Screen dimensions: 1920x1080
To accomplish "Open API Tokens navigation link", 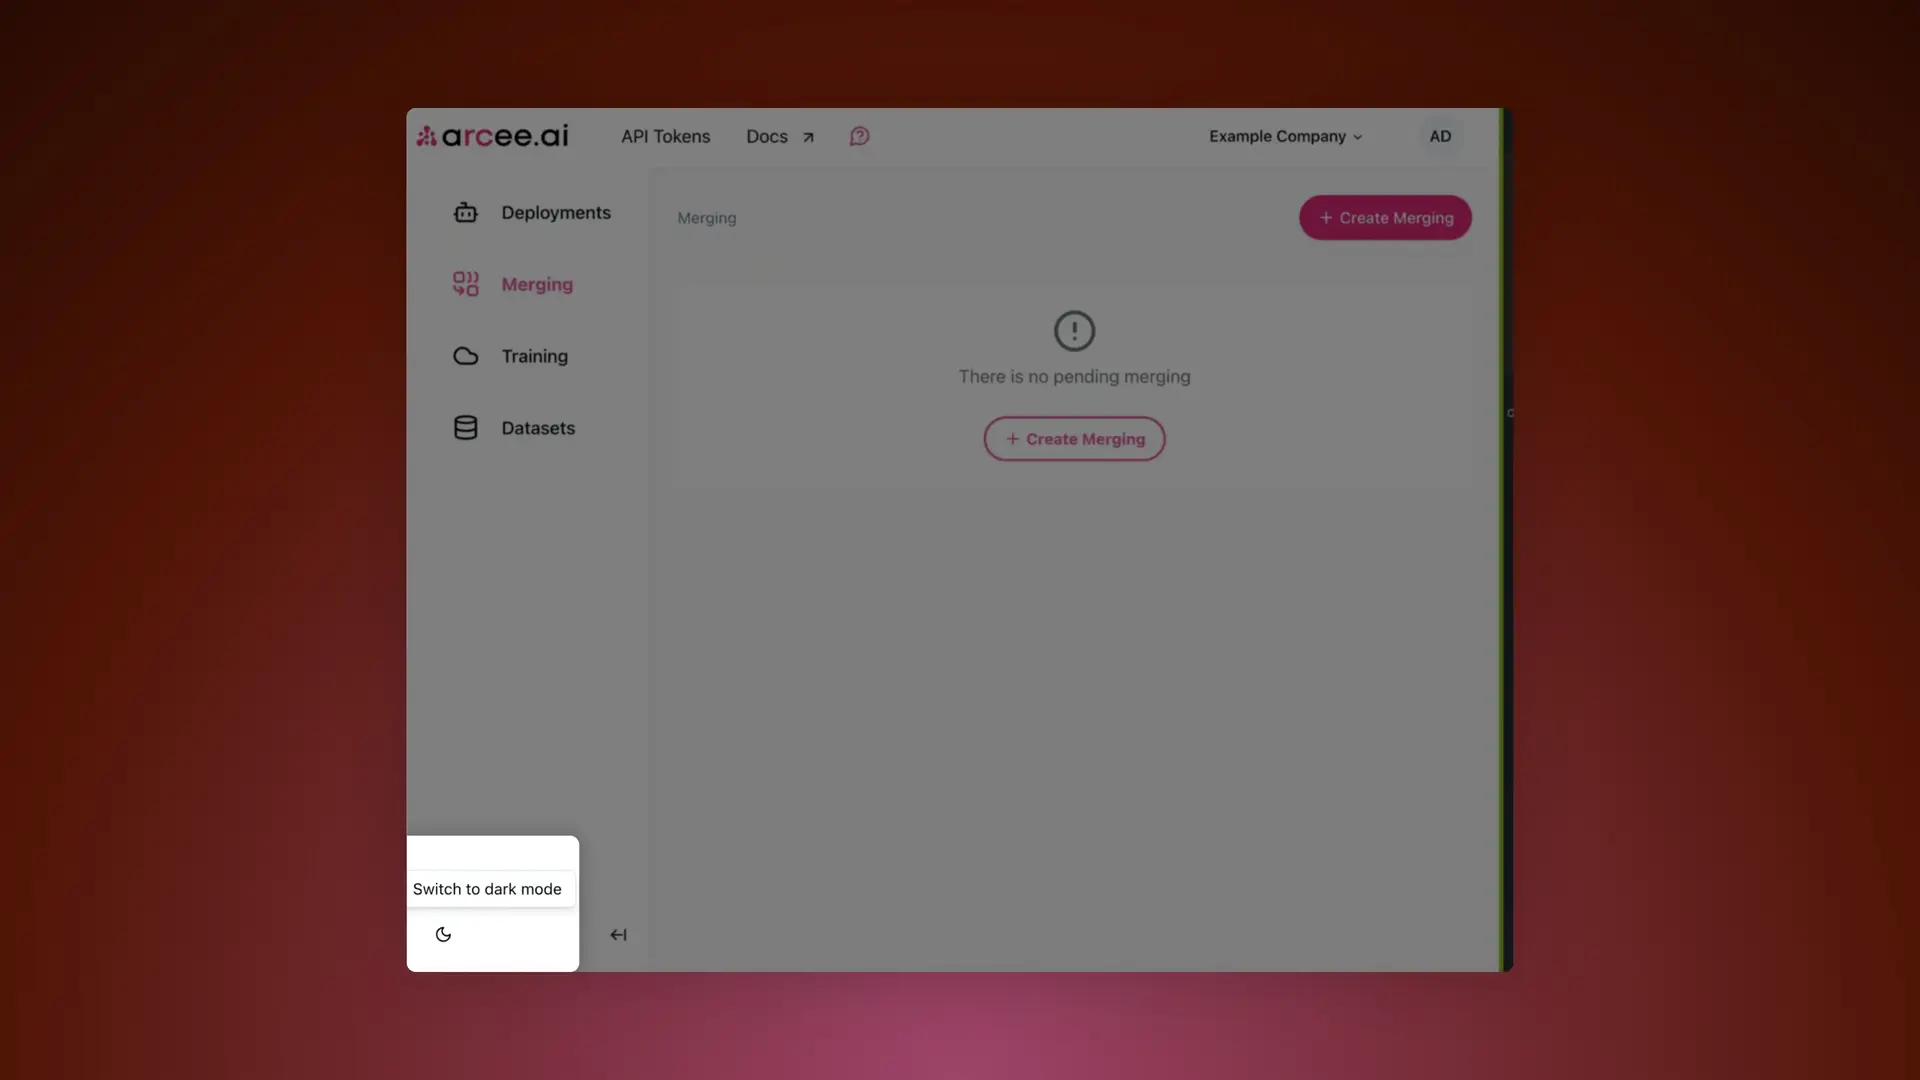I will click(665, 135).
